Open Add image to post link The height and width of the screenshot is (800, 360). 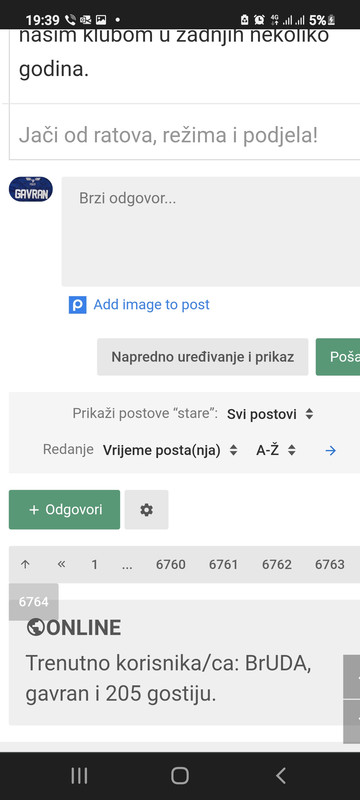[151, 305]
